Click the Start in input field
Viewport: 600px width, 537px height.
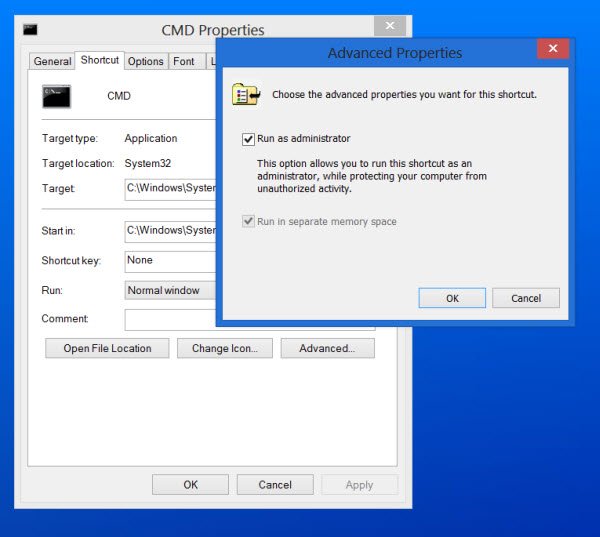(170, 232)
